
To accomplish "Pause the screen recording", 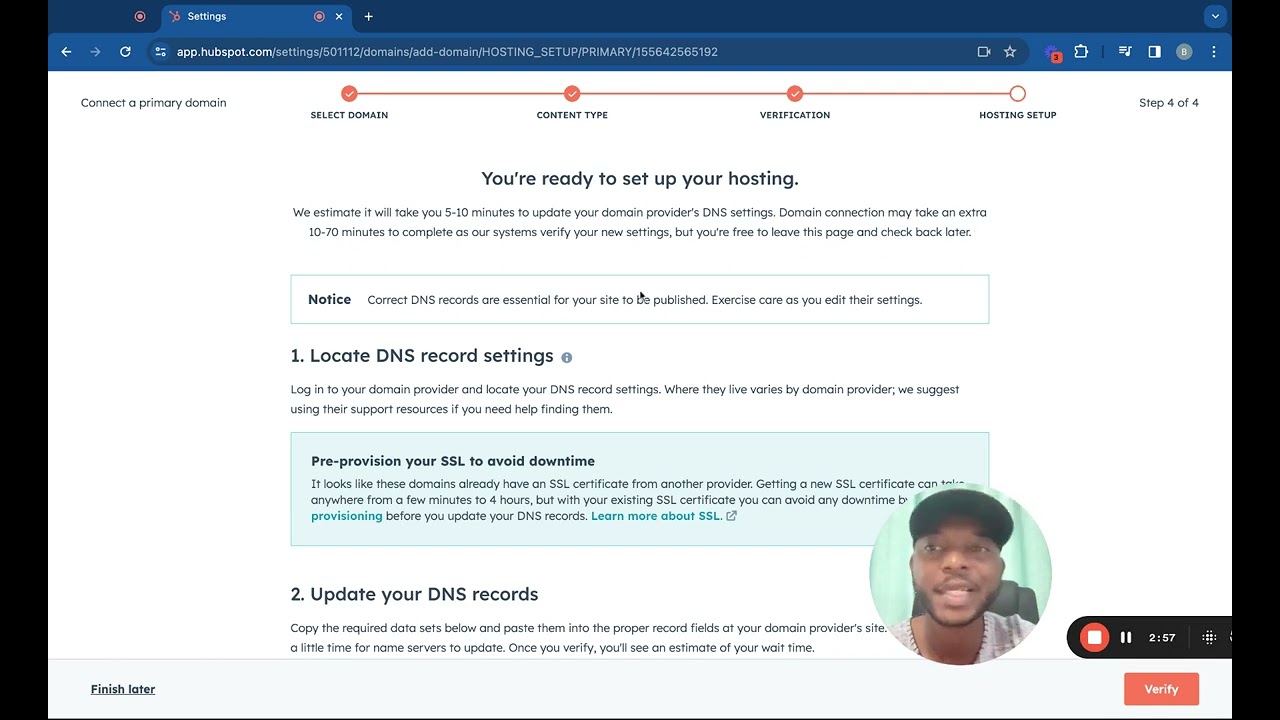I will coord(1126,637).
